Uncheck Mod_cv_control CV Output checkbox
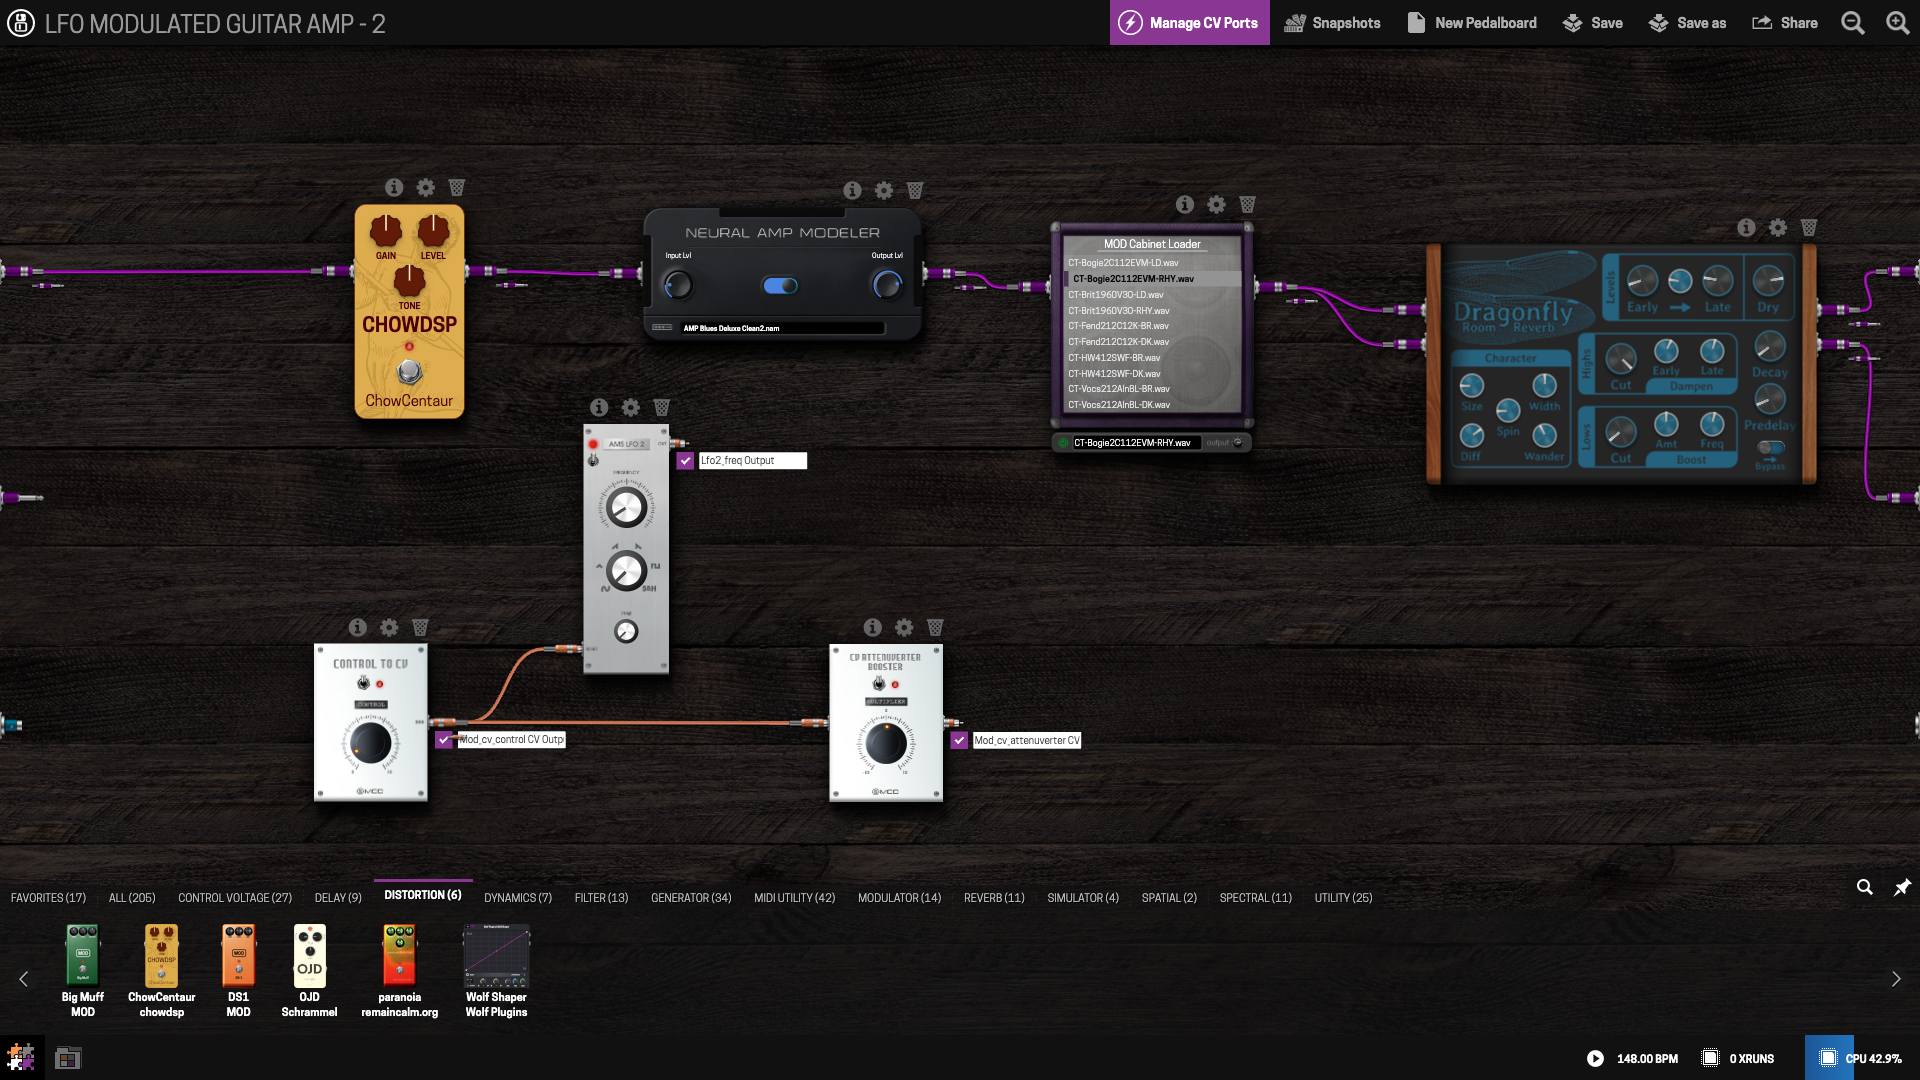 tap(444, 740)
